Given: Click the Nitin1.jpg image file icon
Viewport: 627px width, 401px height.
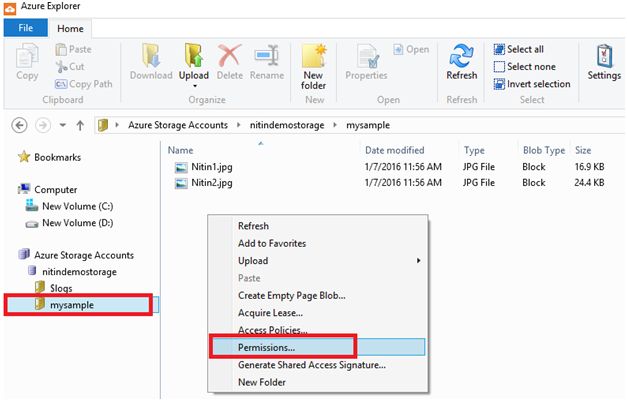Looking at the screenshot, I should click(181, 167).
